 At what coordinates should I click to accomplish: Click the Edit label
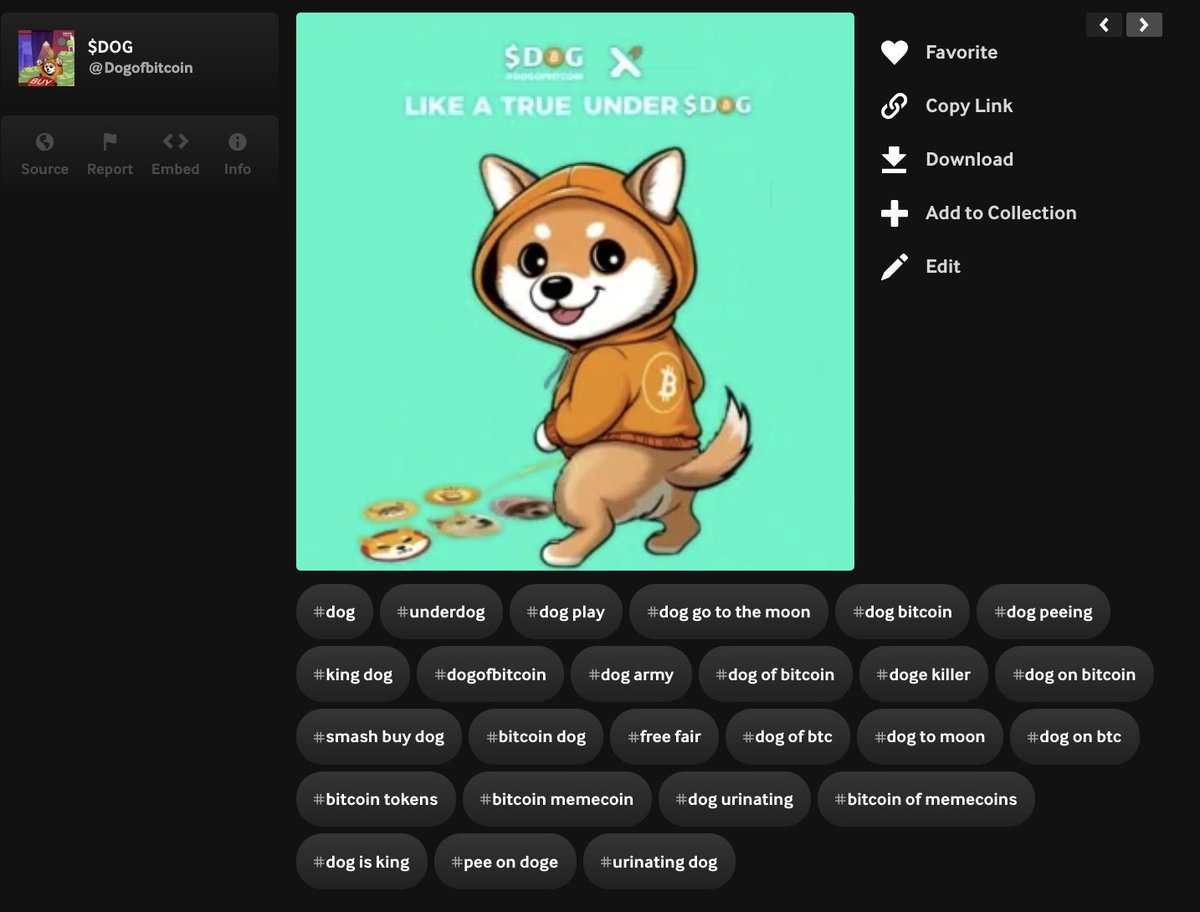(x=943, y=266)
